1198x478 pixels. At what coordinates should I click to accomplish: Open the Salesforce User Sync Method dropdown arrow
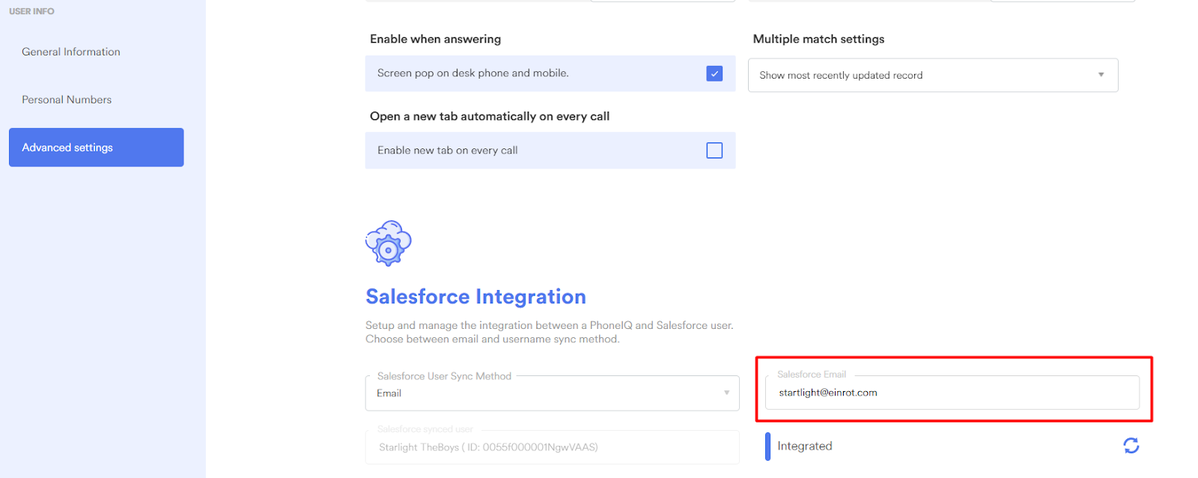(x=726, y=393)
